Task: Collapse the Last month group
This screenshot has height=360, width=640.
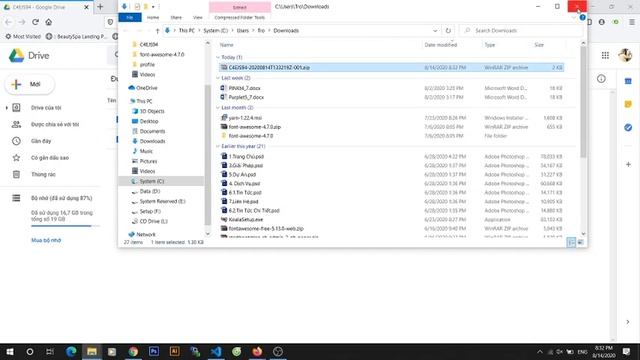Action: pos(218,108)
